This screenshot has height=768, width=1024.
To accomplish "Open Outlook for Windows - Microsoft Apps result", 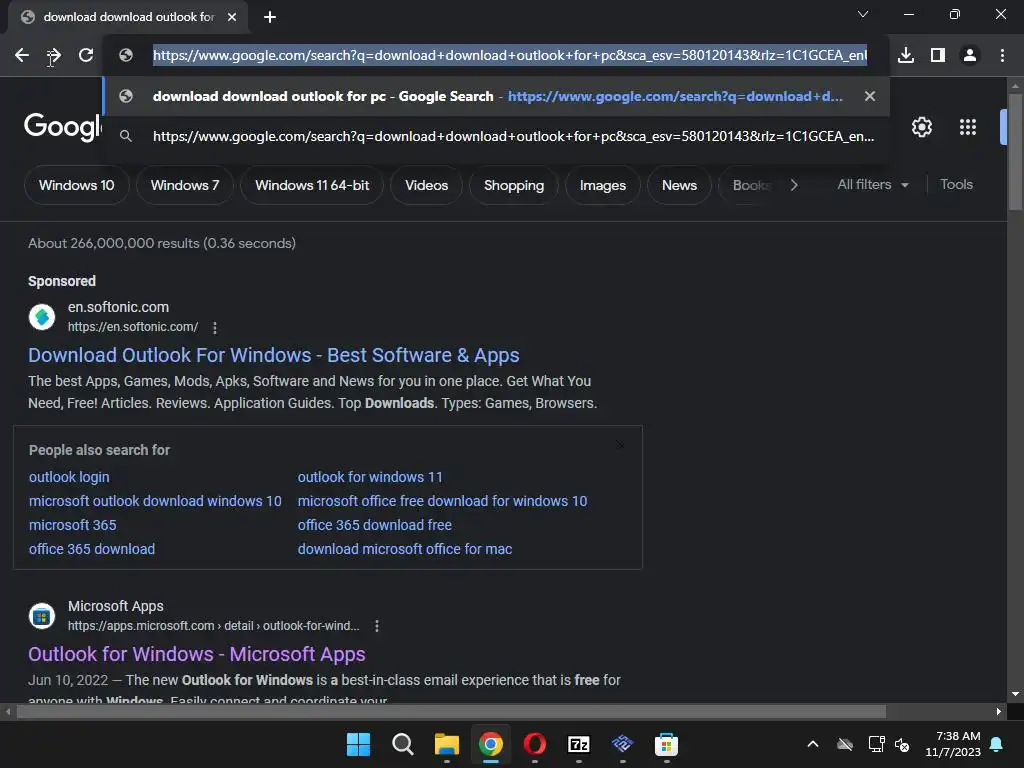I will pyautogui.click(x=197, y=654).
